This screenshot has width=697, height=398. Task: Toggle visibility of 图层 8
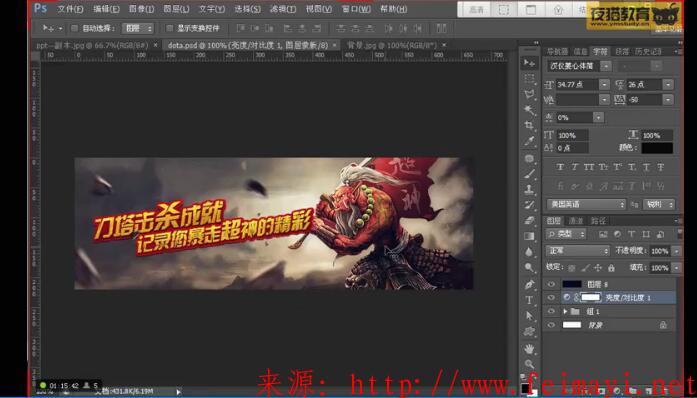551,284
